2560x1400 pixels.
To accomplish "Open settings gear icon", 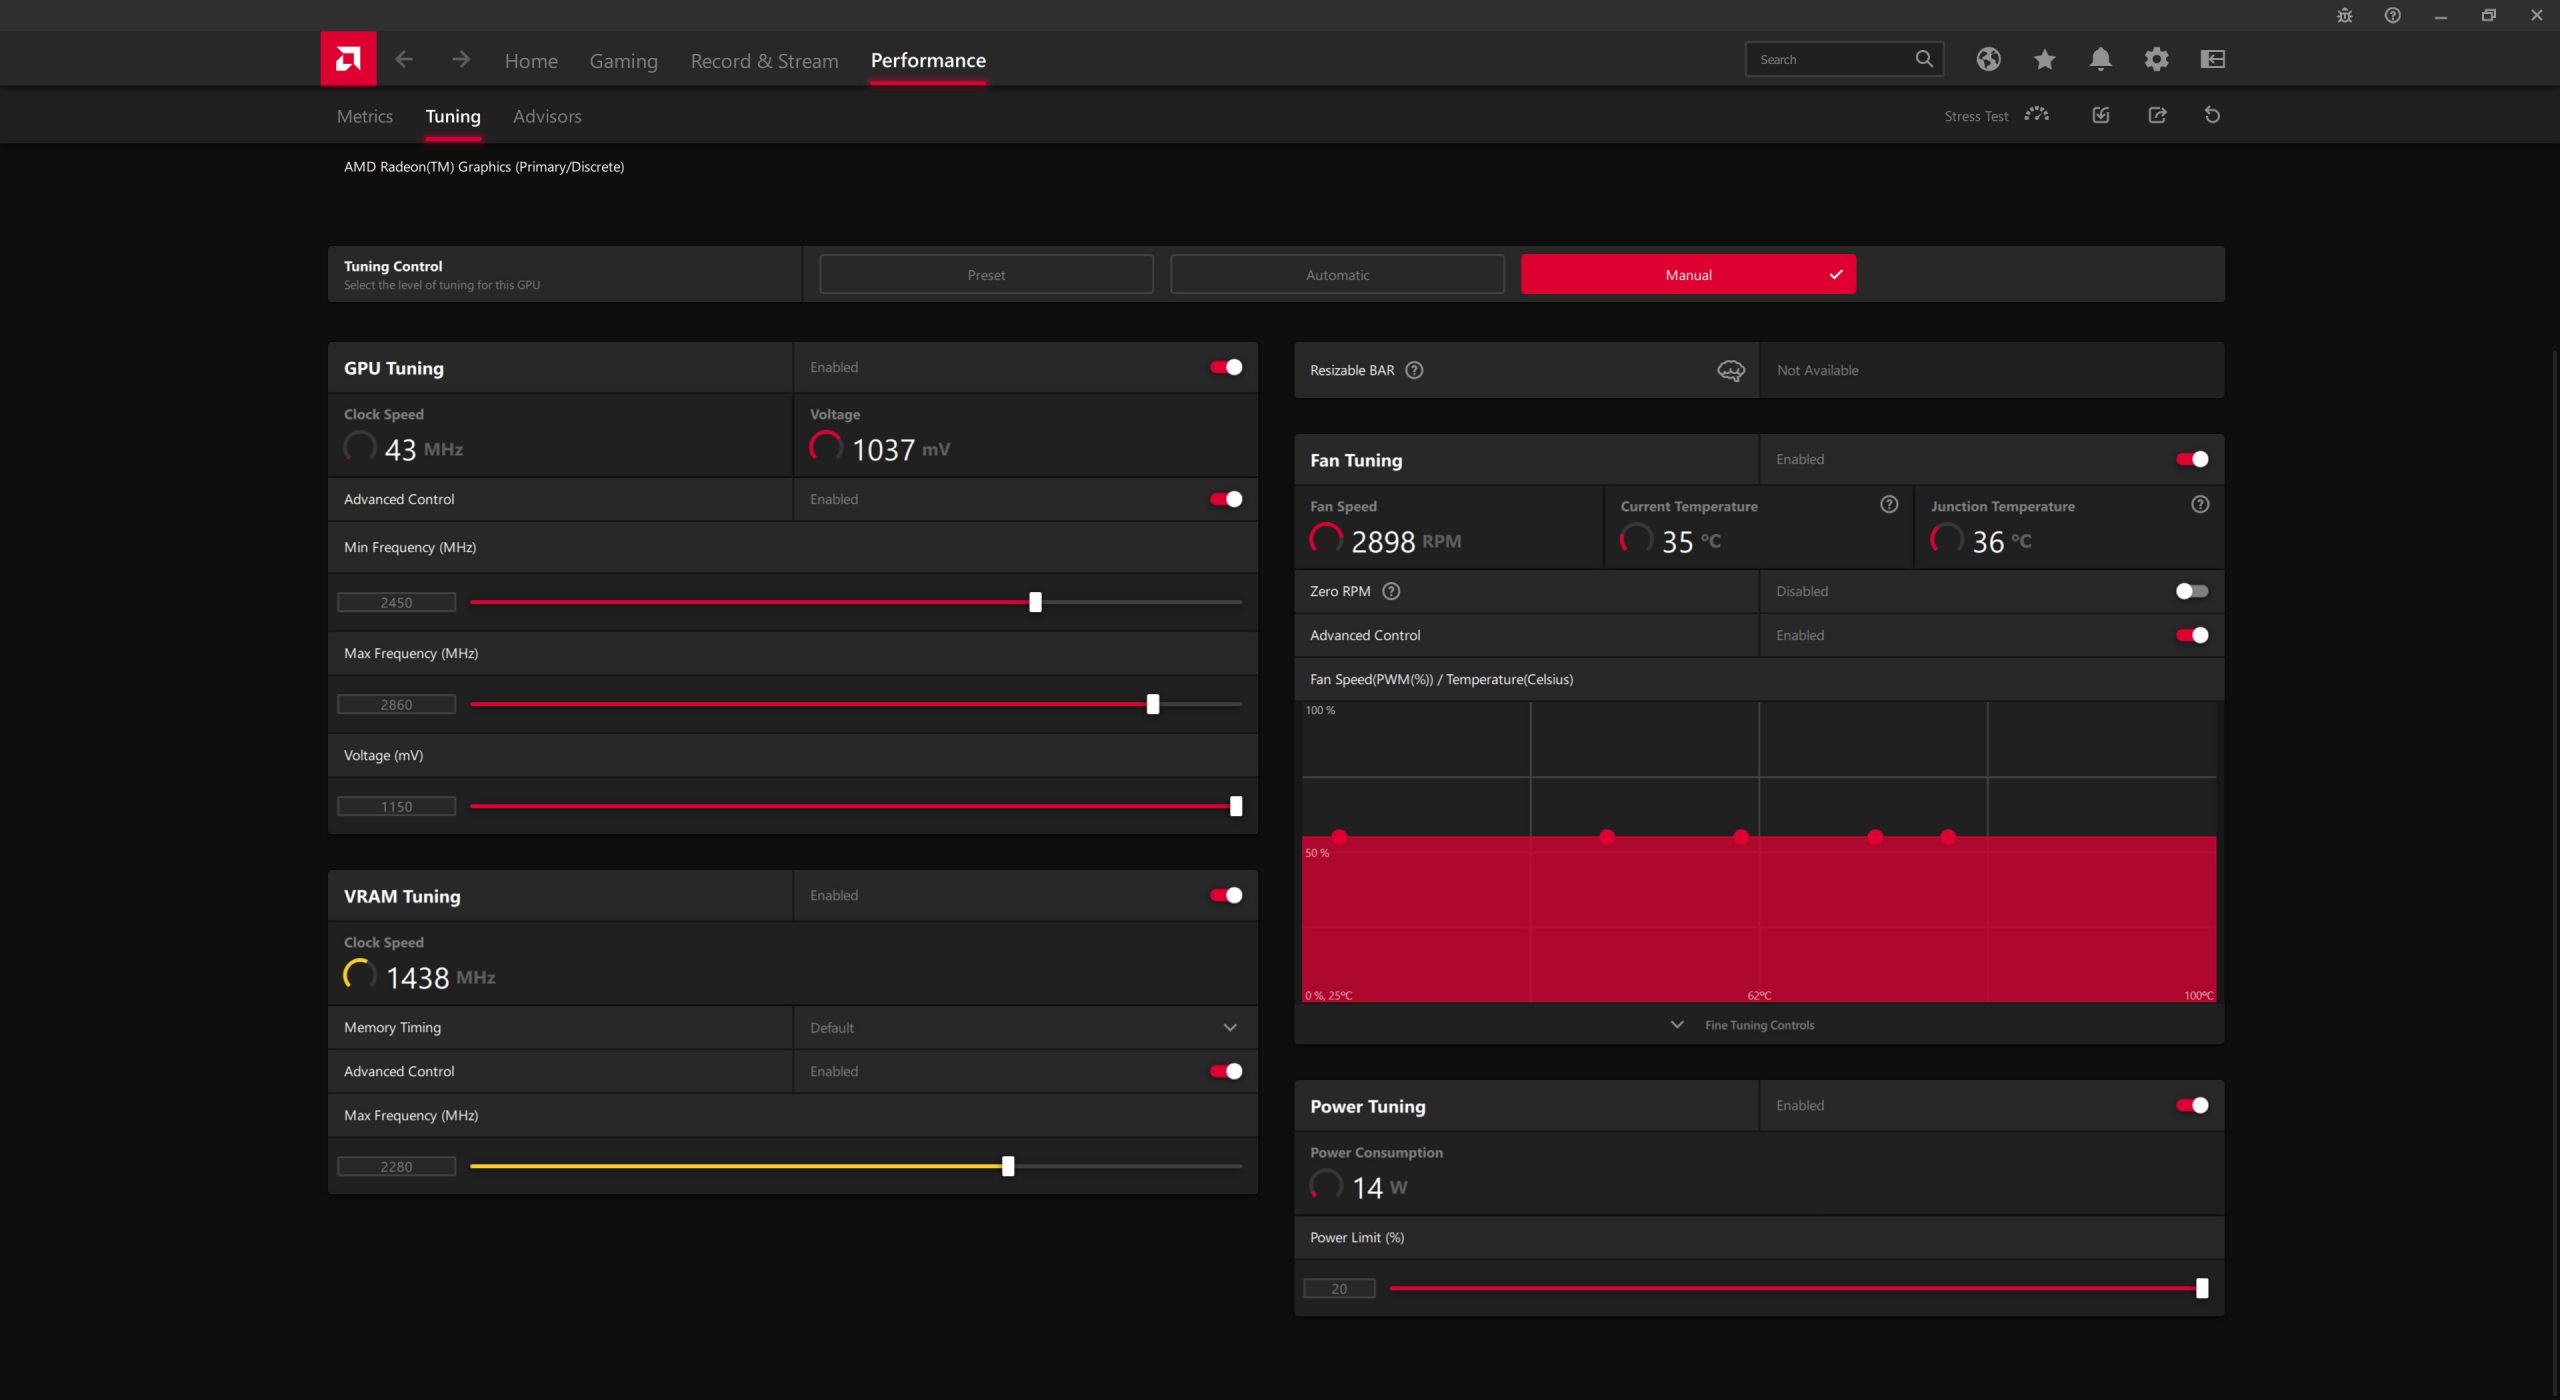I will click(2156, 59).
